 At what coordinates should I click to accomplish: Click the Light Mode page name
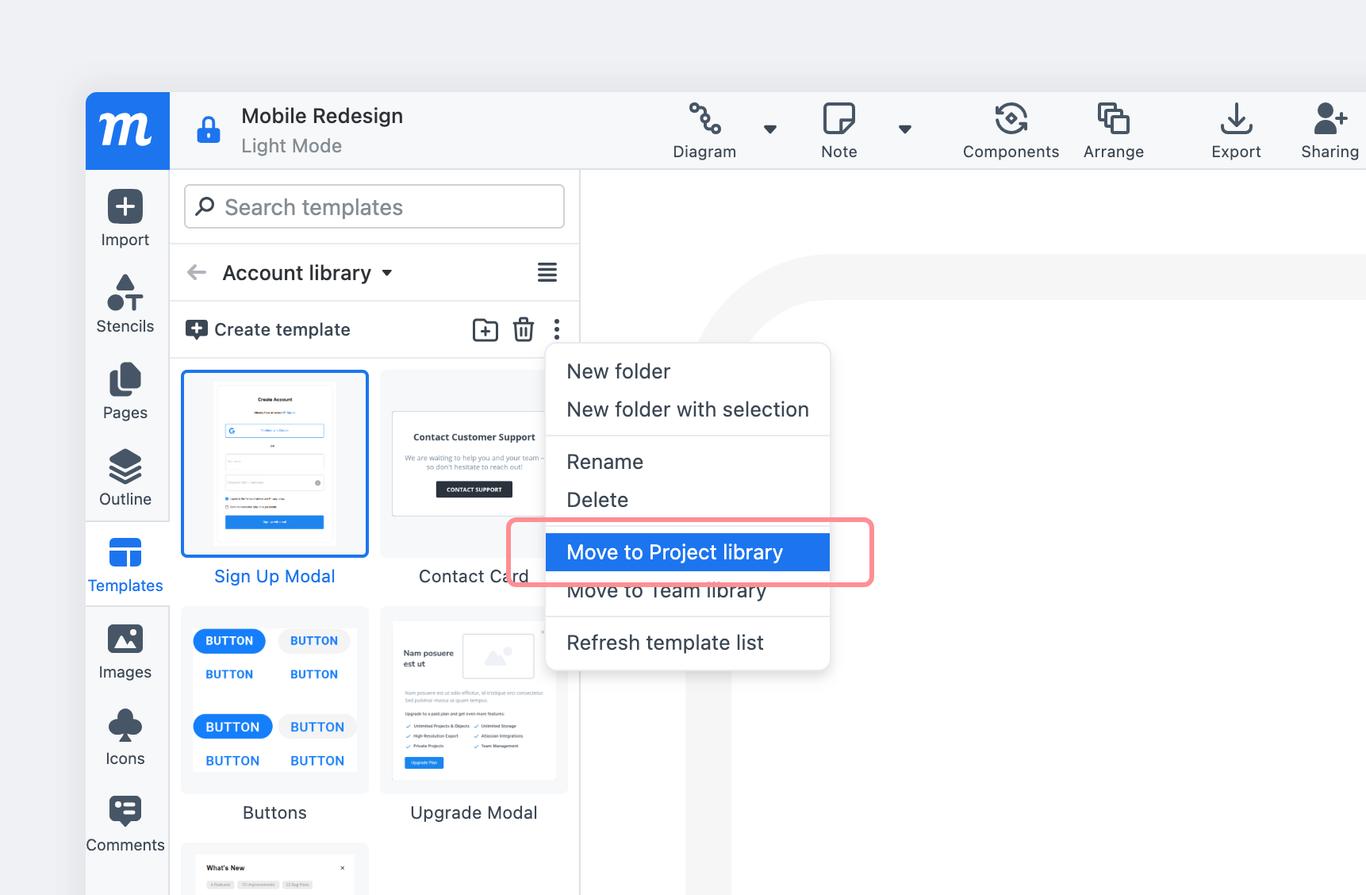pos(291,146)
